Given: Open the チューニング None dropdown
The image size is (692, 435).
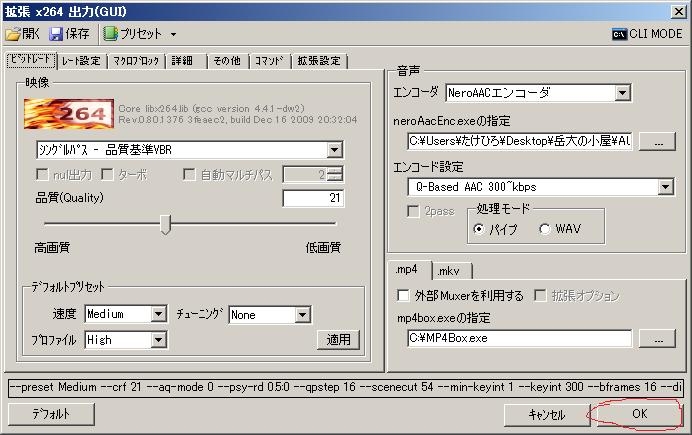Looking at the screenshot, I should click(302, 315).
